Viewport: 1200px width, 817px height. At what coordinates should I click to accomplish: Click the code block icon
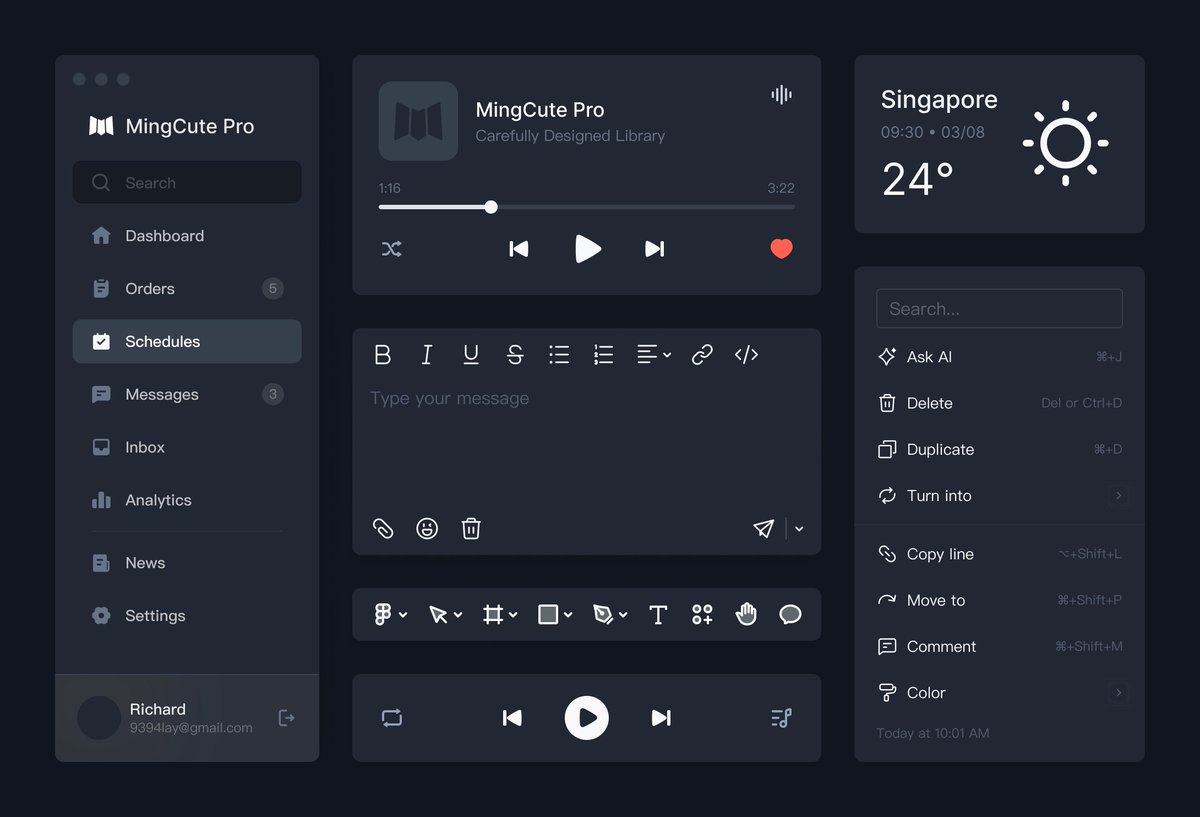click(746, 354)
